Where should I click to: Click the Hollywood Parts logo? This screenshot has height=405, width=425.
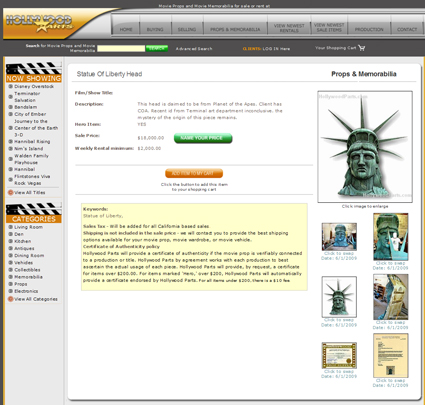39,23
